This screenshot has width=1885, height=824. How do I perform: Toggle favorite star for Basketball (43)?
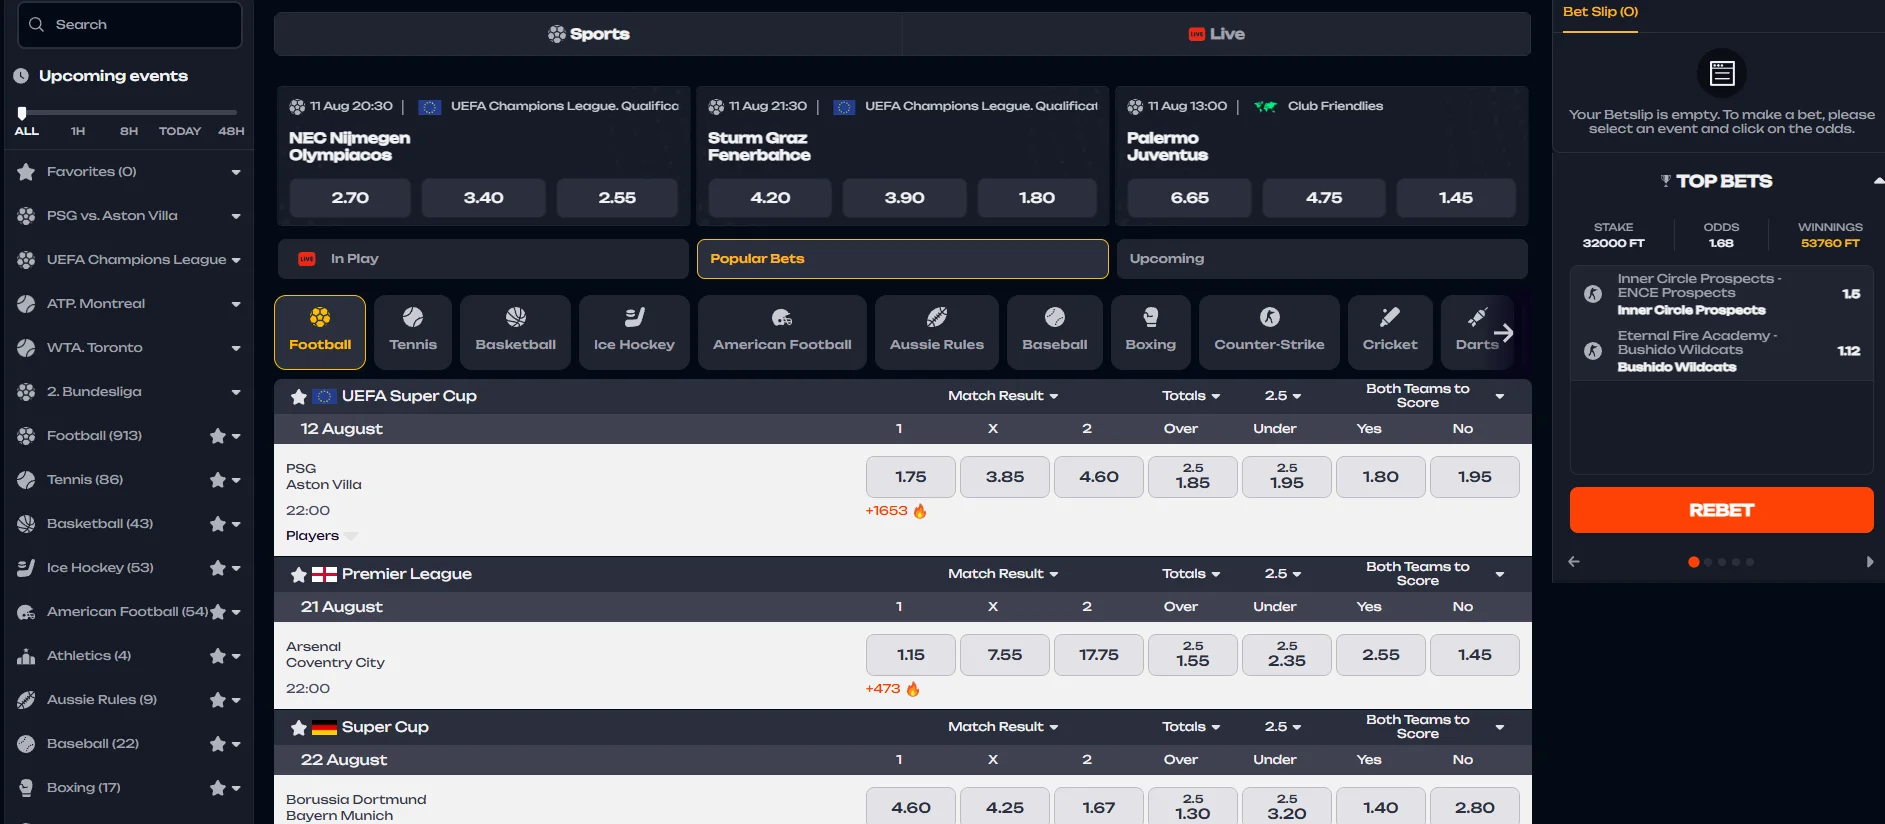tap(217, 524)
